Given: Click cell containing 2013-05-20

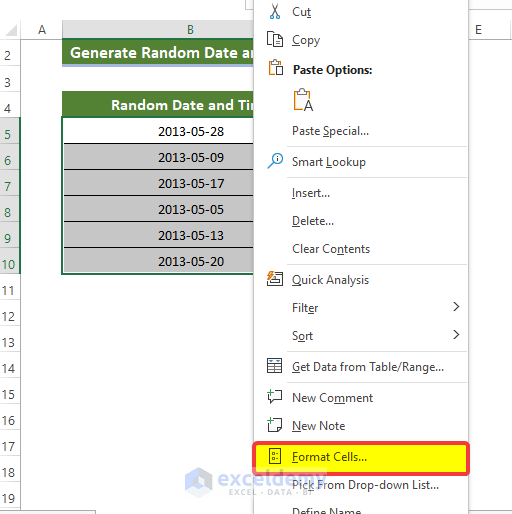Looking at the screenshot, I should [158, 261].
